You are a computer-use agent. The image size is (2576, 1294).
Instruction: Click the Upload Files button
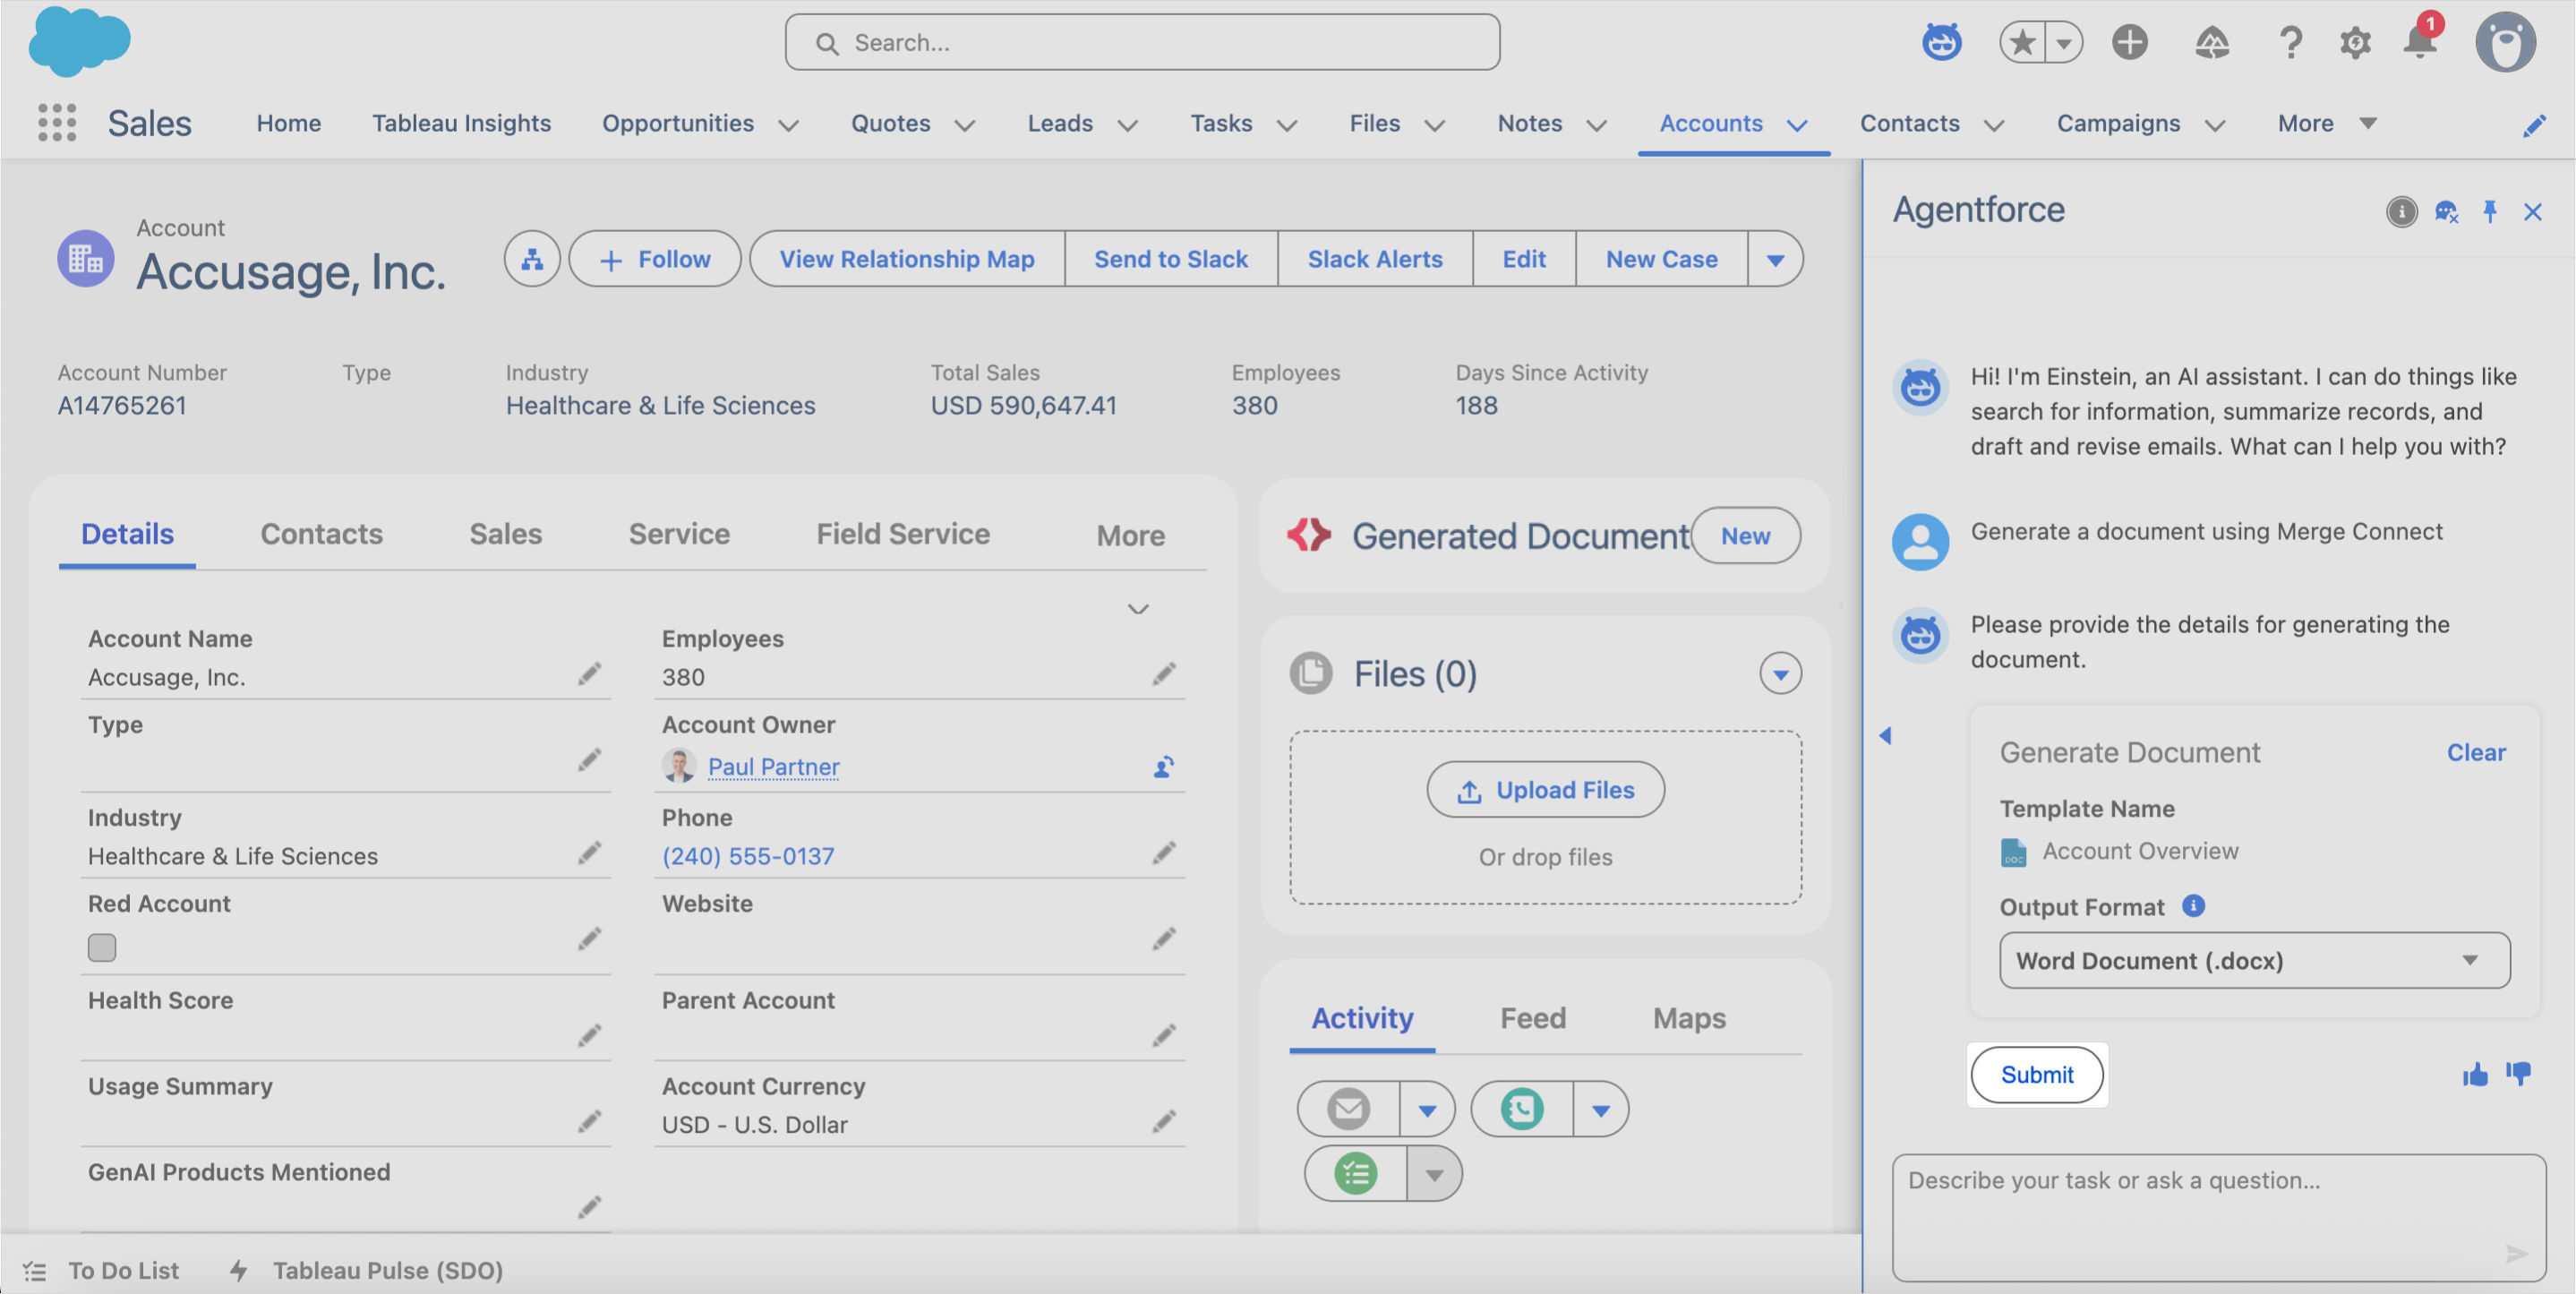coord(1545,789)
